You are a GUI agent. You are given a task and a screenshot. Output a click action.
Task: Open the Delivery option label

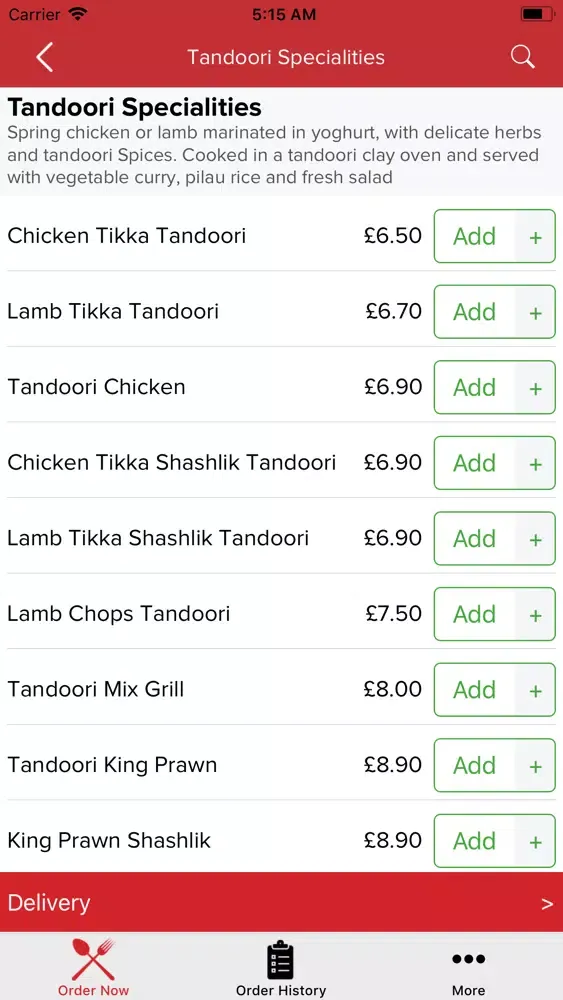click(49, 903)
